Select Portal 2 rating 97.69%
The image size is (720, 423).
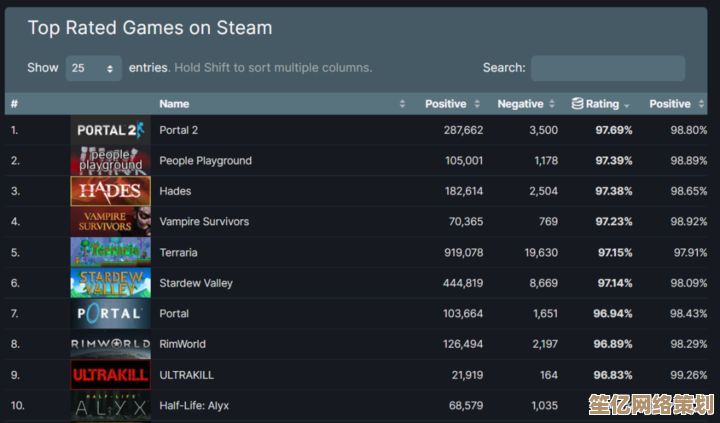point(613,130)
